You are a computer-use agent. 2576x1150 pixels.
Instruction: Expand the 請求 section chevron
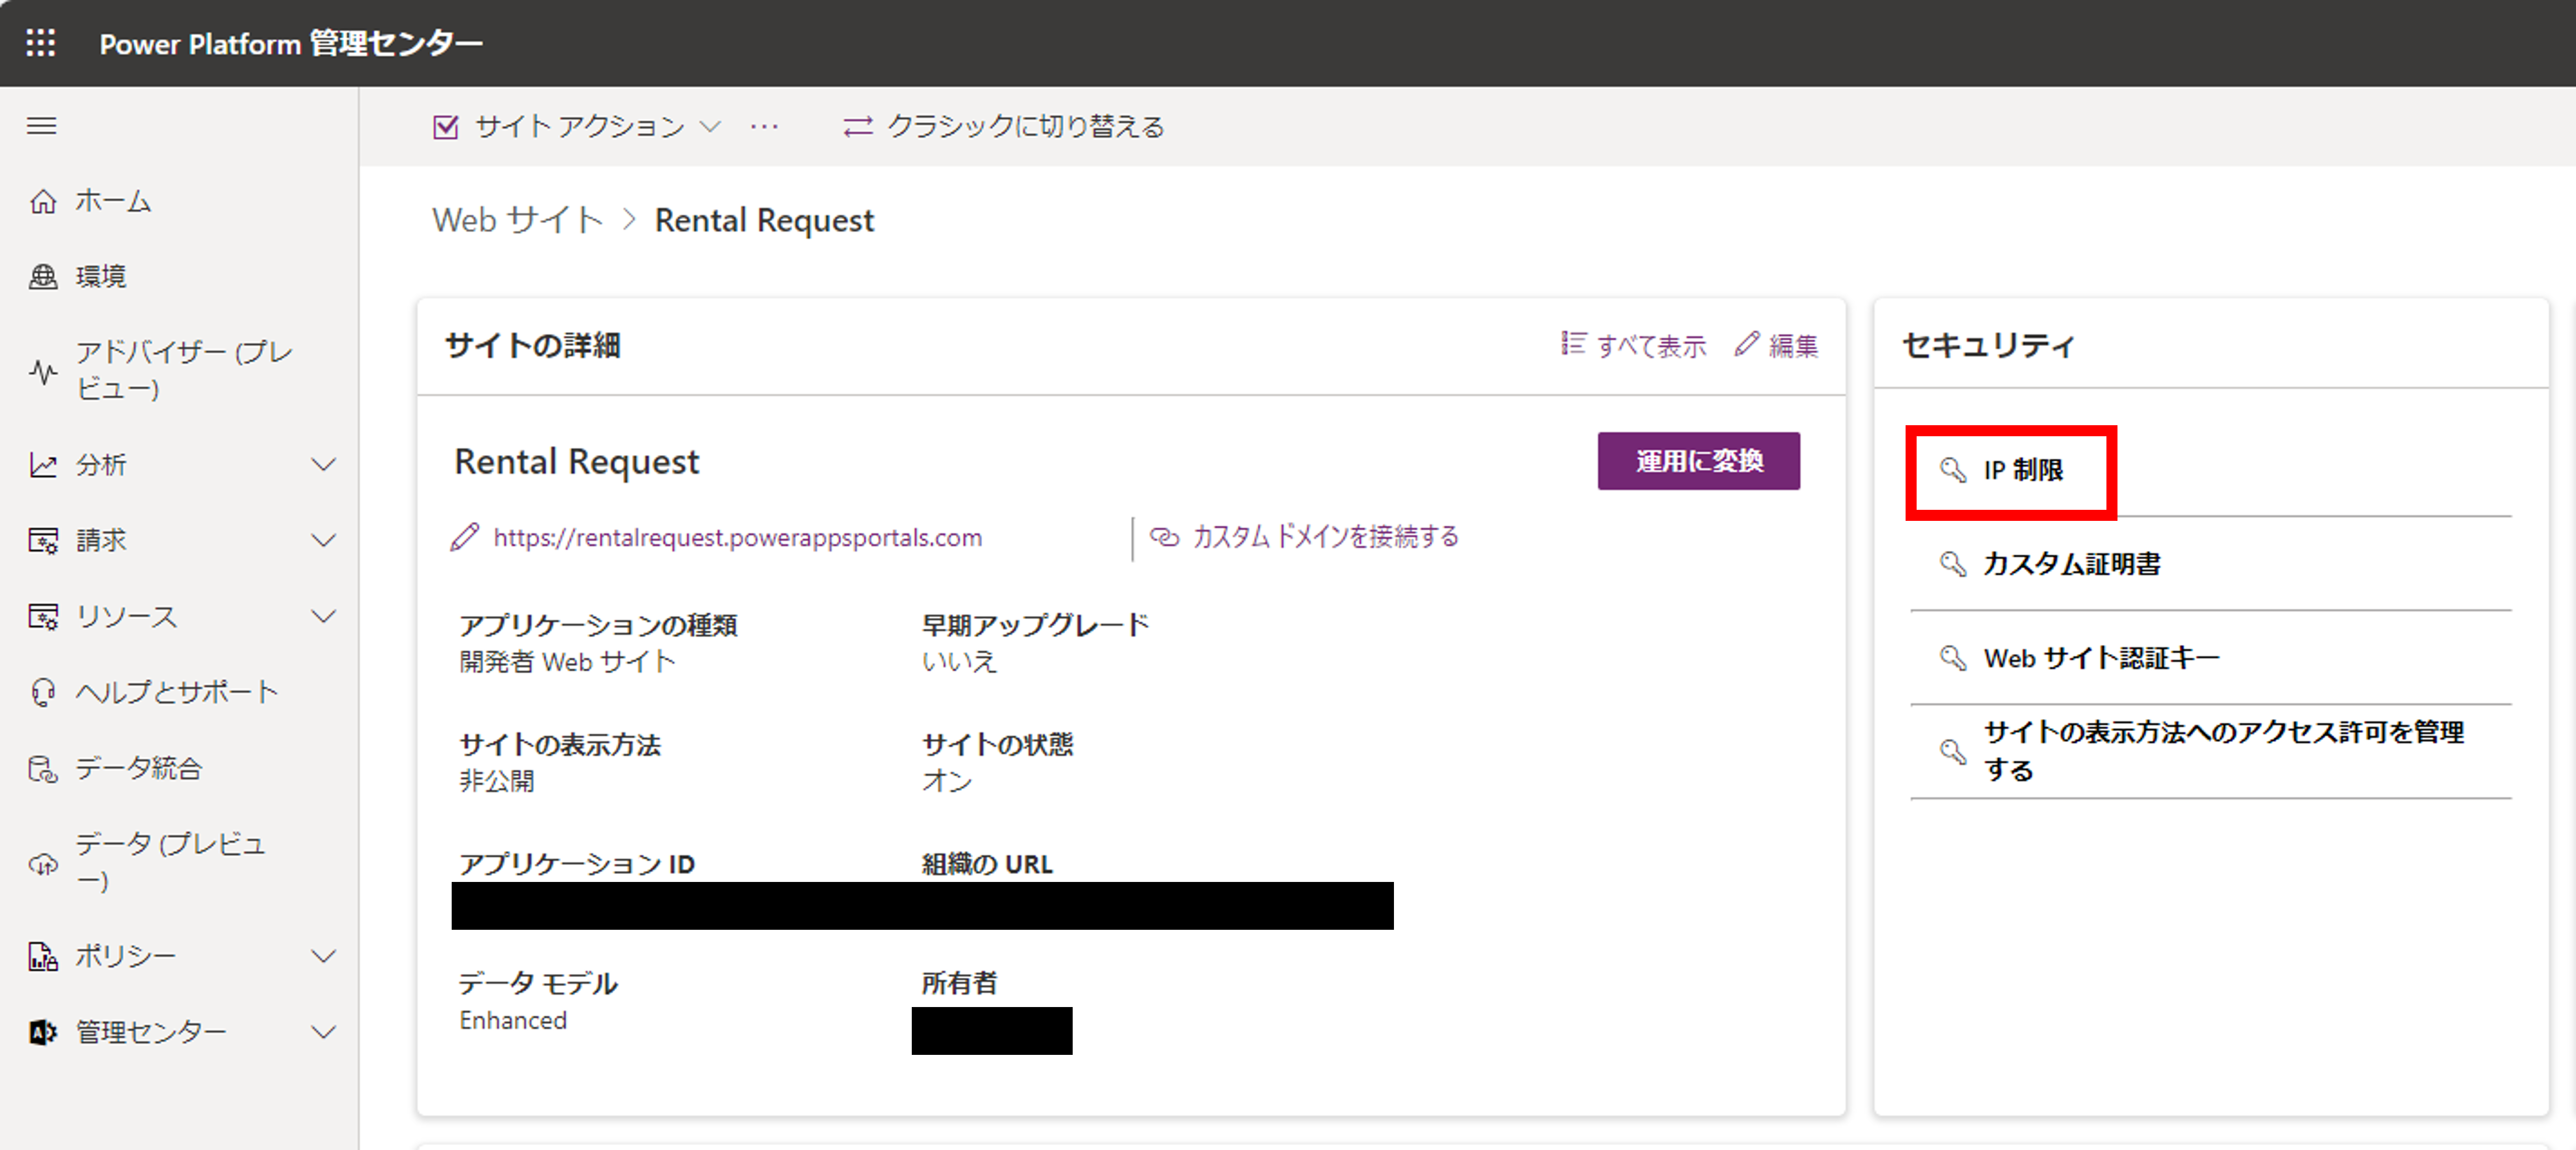(323, 541)
